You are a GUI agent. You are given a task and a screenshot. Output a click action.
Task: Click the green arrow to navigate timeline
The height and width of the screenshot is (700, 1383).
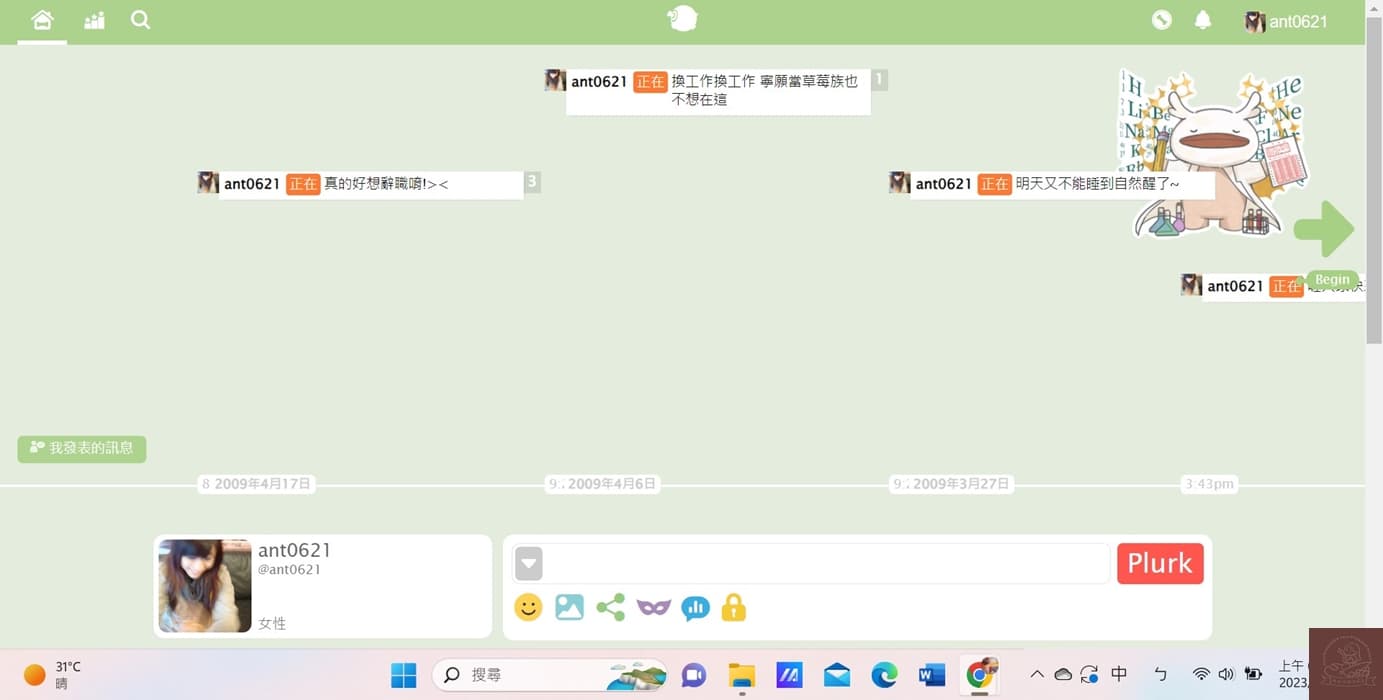tap(1324, 228)
